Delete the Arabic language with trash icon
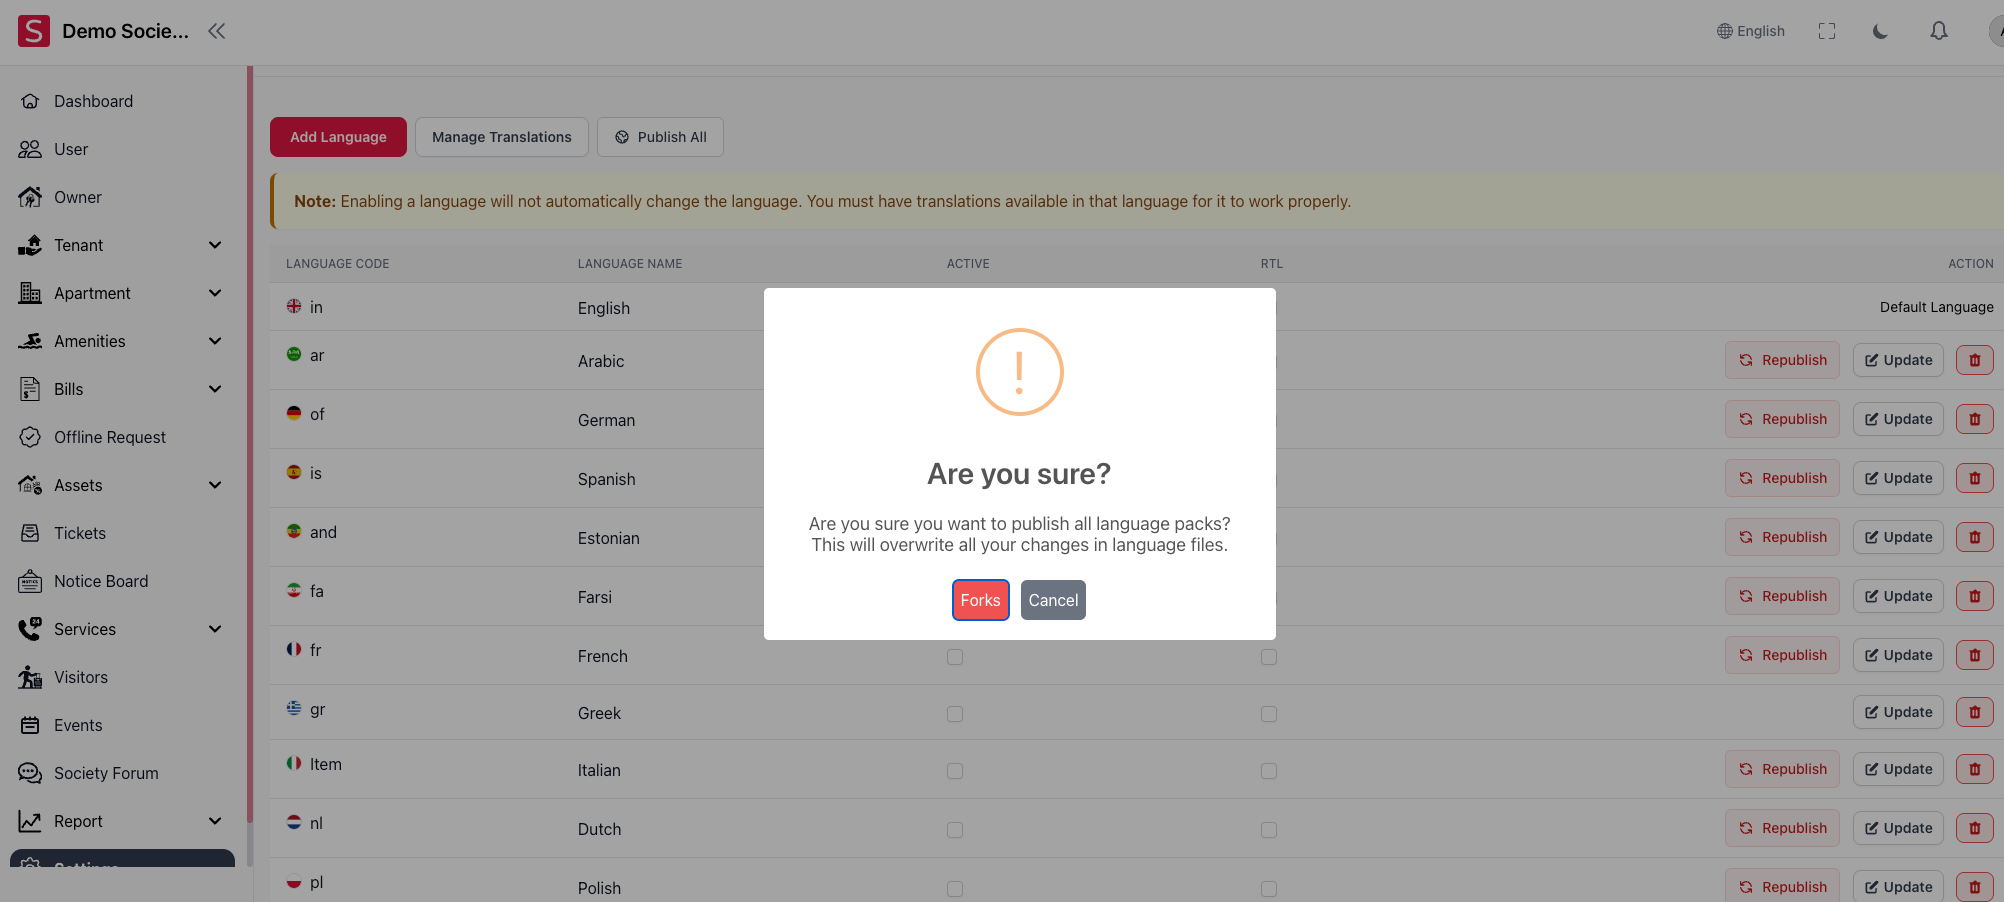The image size is (2004, 902). tap(1974, 360)
